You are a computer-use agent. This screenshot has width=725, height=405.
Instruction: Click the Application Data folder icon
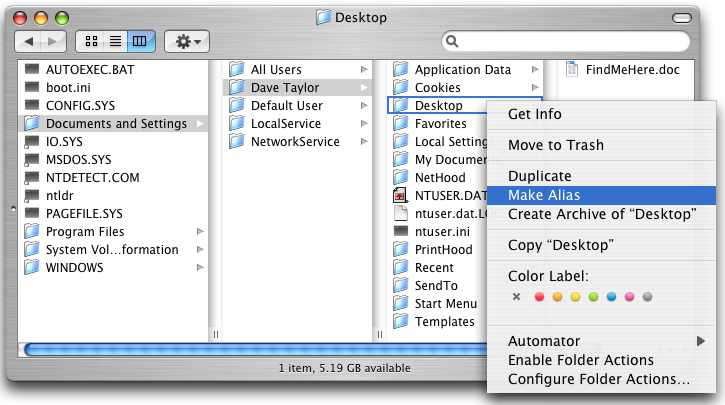[401, 69]
